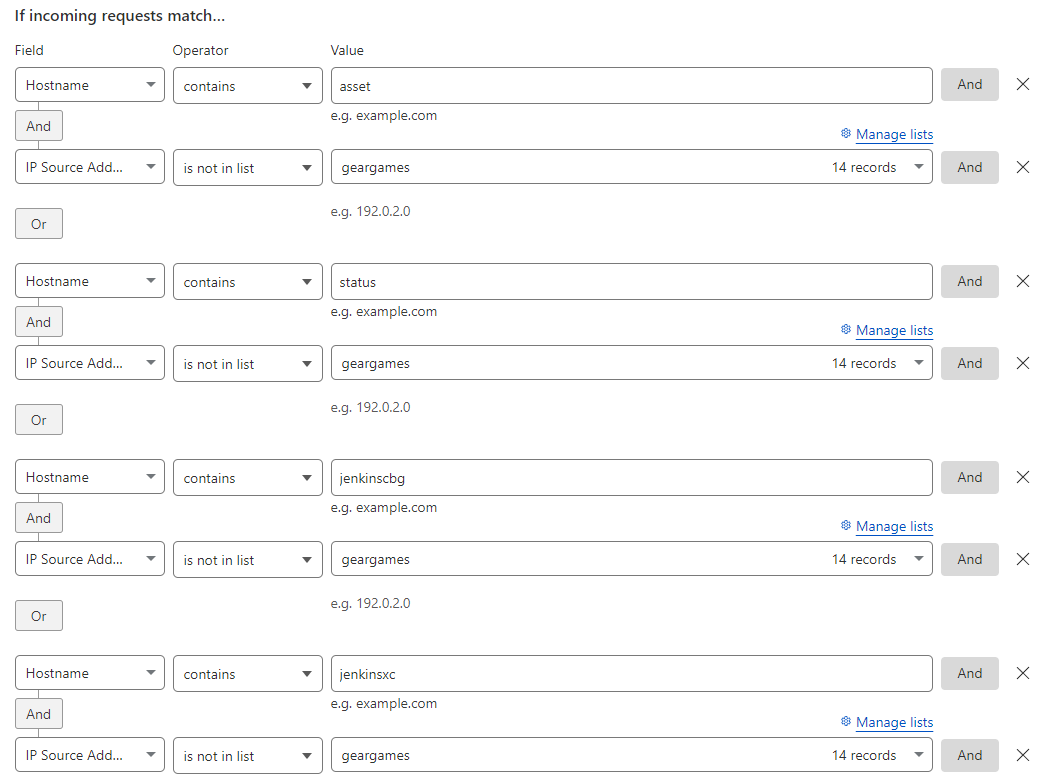Remove IP Source row under jenkinscbg rule
Image resolution: width=1041 pixels, height=783 pixels.
pyautogui.click(x=1022, y=559)
